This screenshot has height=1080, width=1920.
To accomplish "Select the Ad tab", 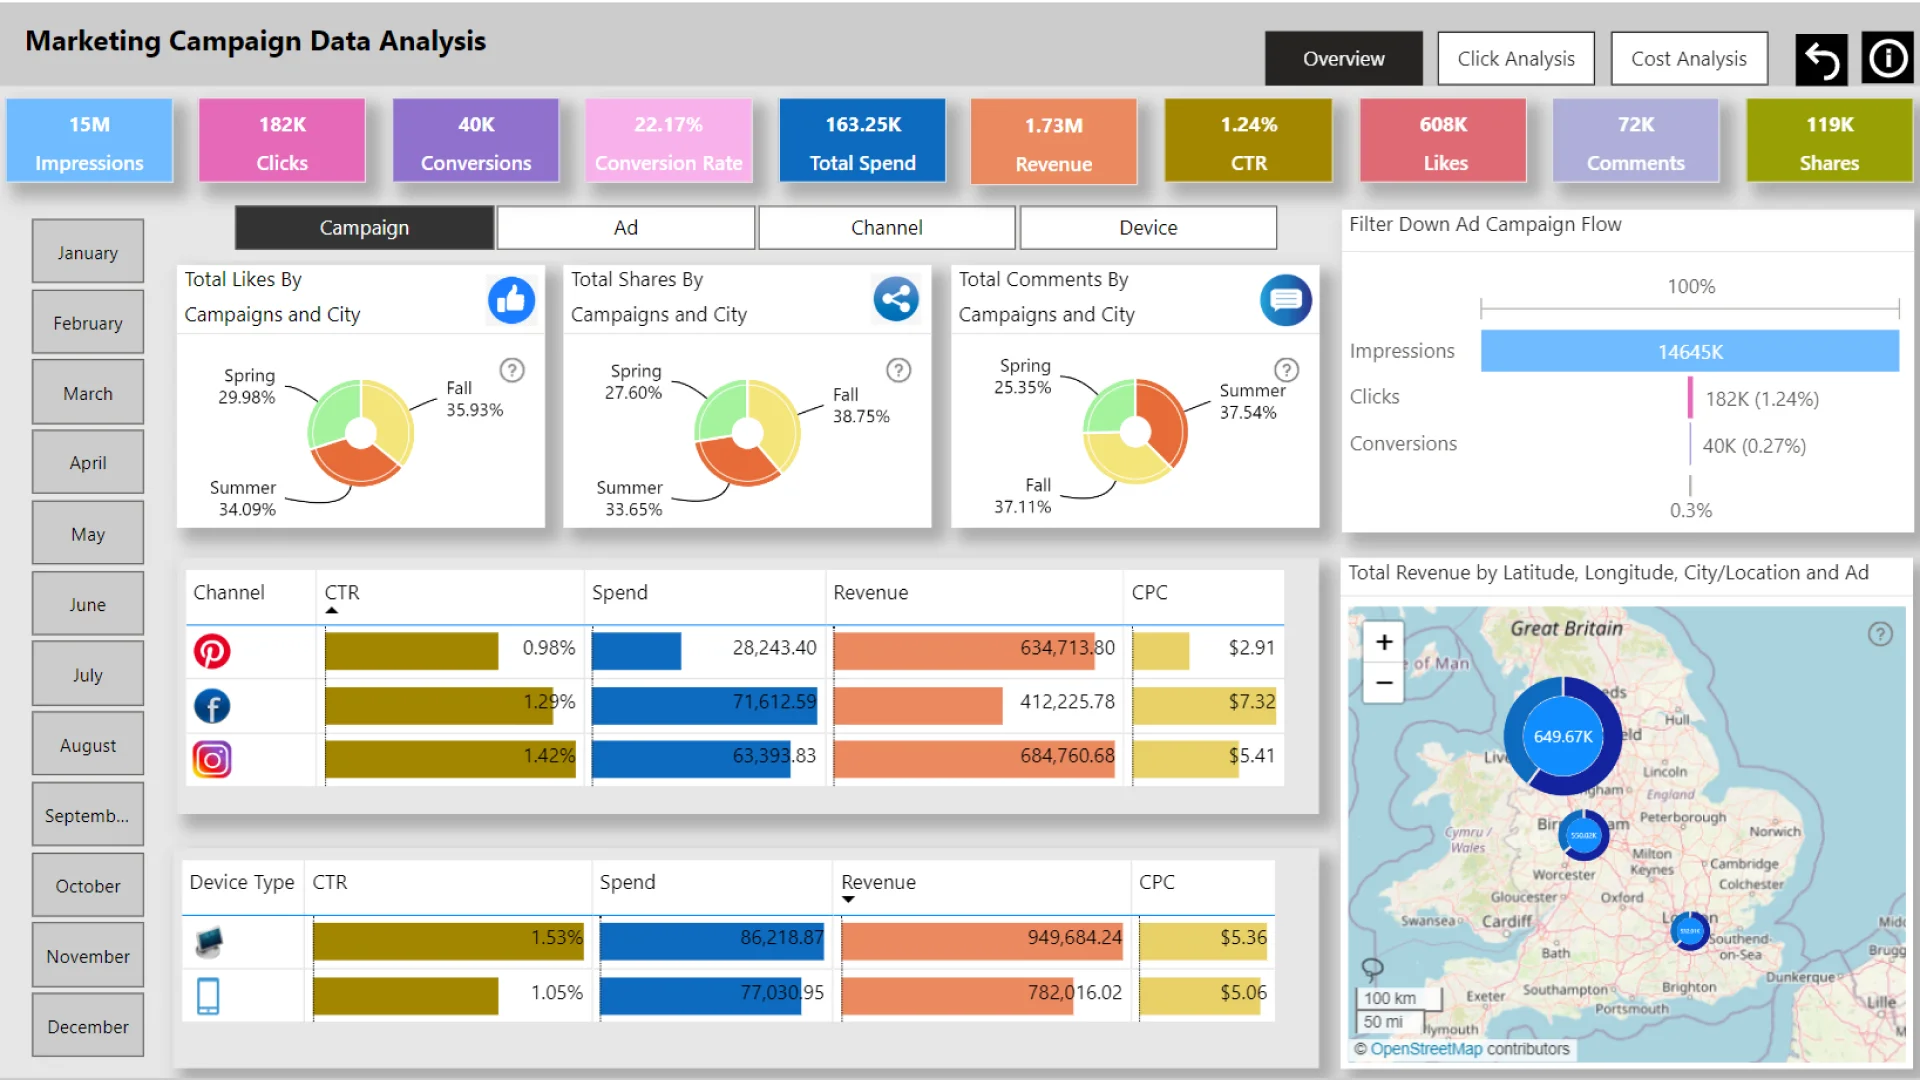I will pyautogui.click(x=626, y=228).
